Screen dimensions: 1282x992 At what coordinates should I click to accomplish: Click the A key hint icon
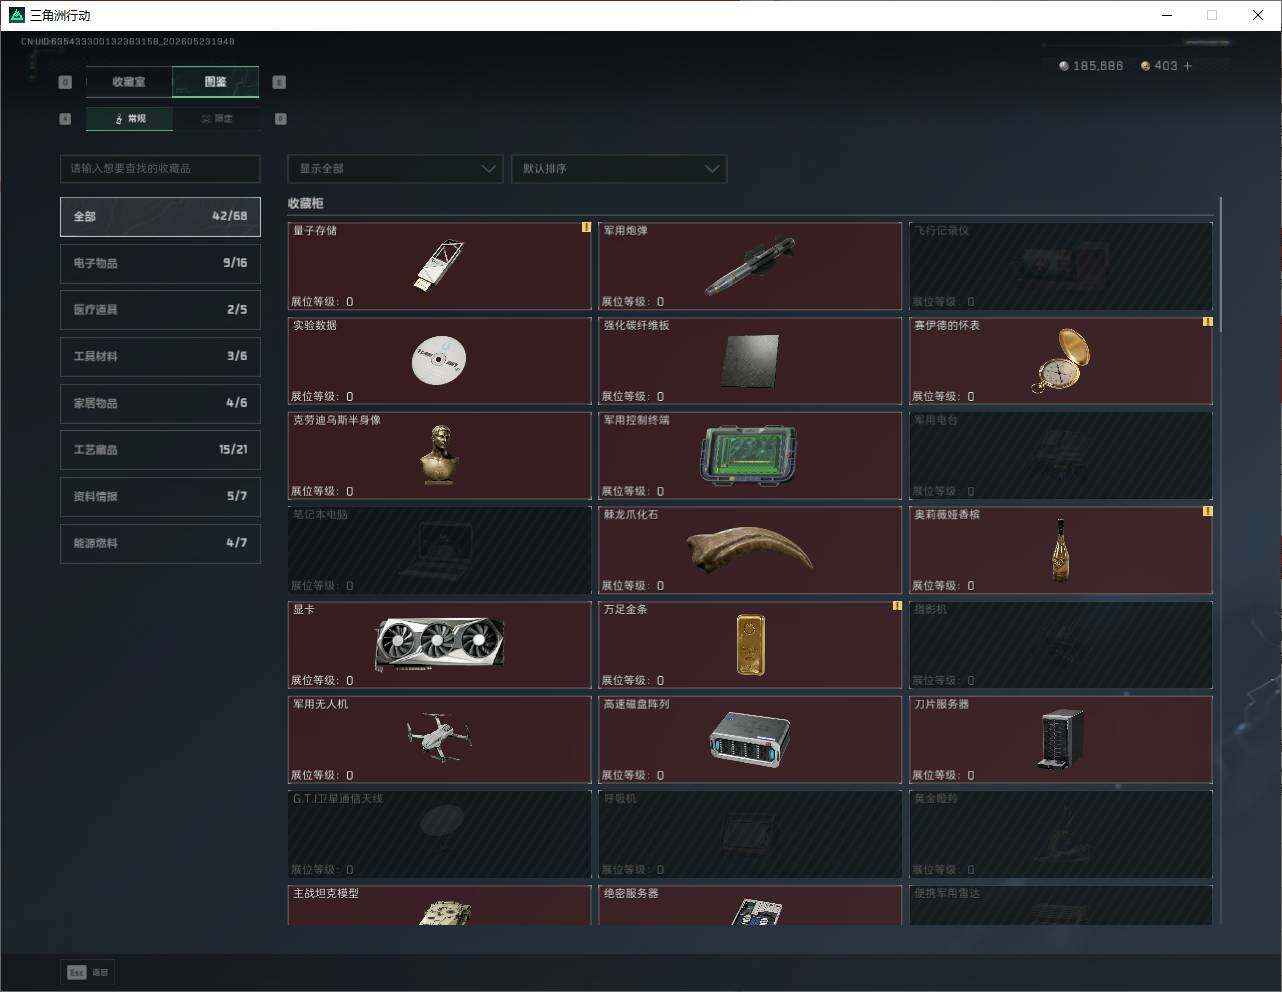65,119
